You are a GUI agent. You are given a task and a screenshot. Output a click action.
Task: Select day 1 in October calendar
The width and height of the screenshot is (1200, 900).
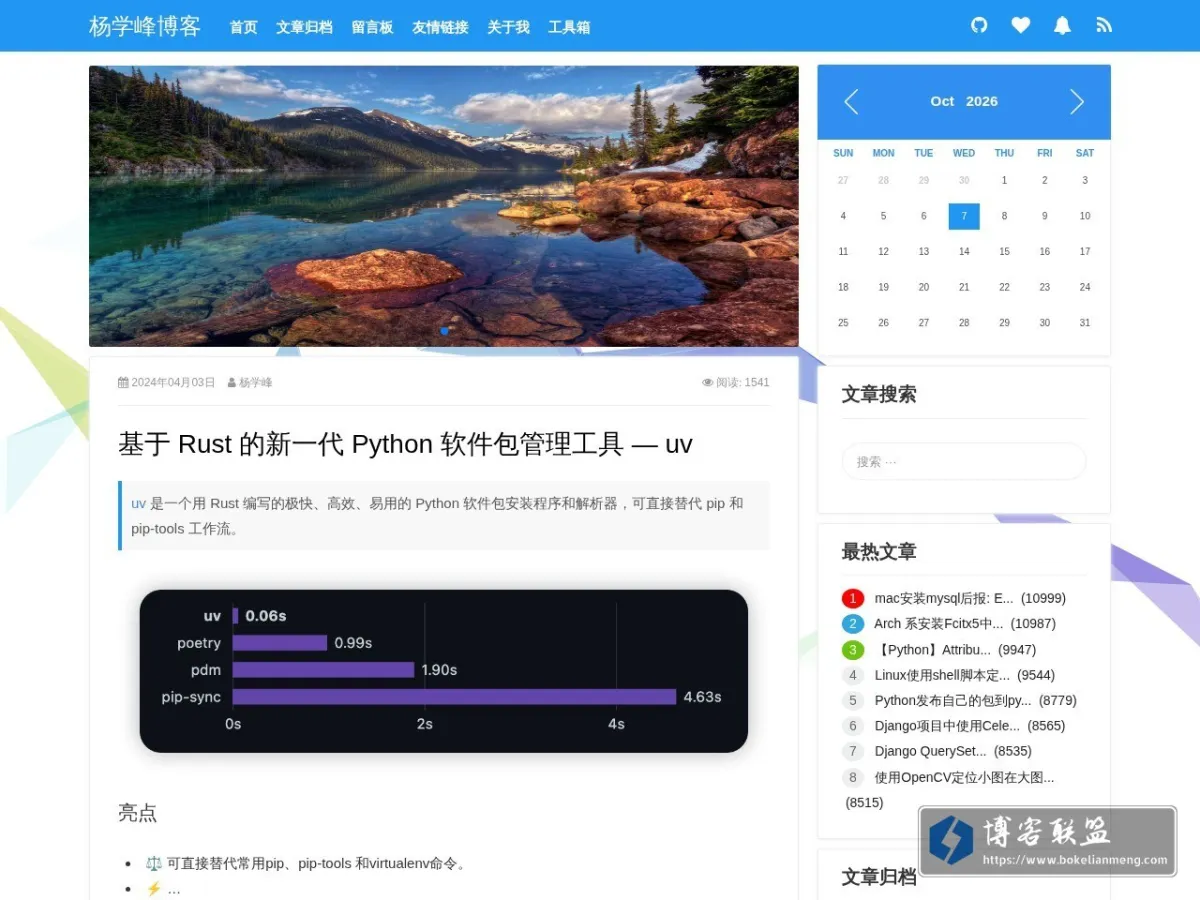pyautogui.click(x=1004, y=181)
